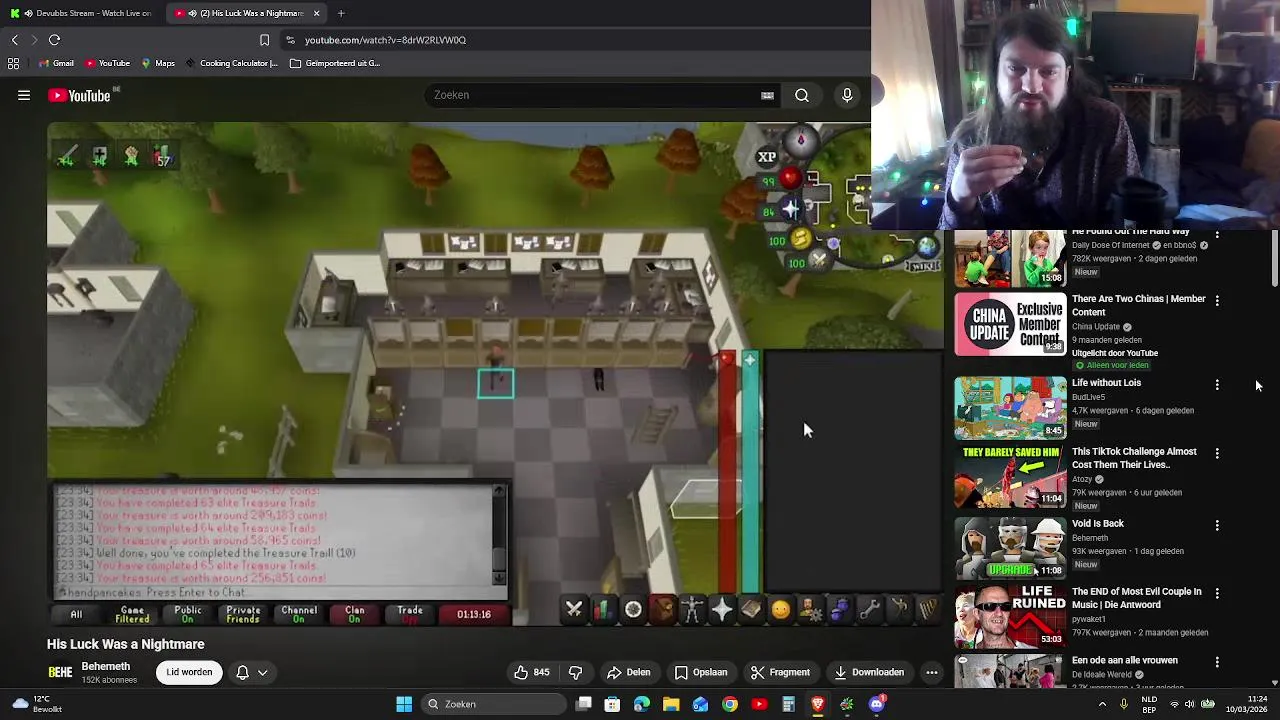Open the Life without Lois thumbnail
Viewport: 1280px width, 720px height.
[1010, 407]
